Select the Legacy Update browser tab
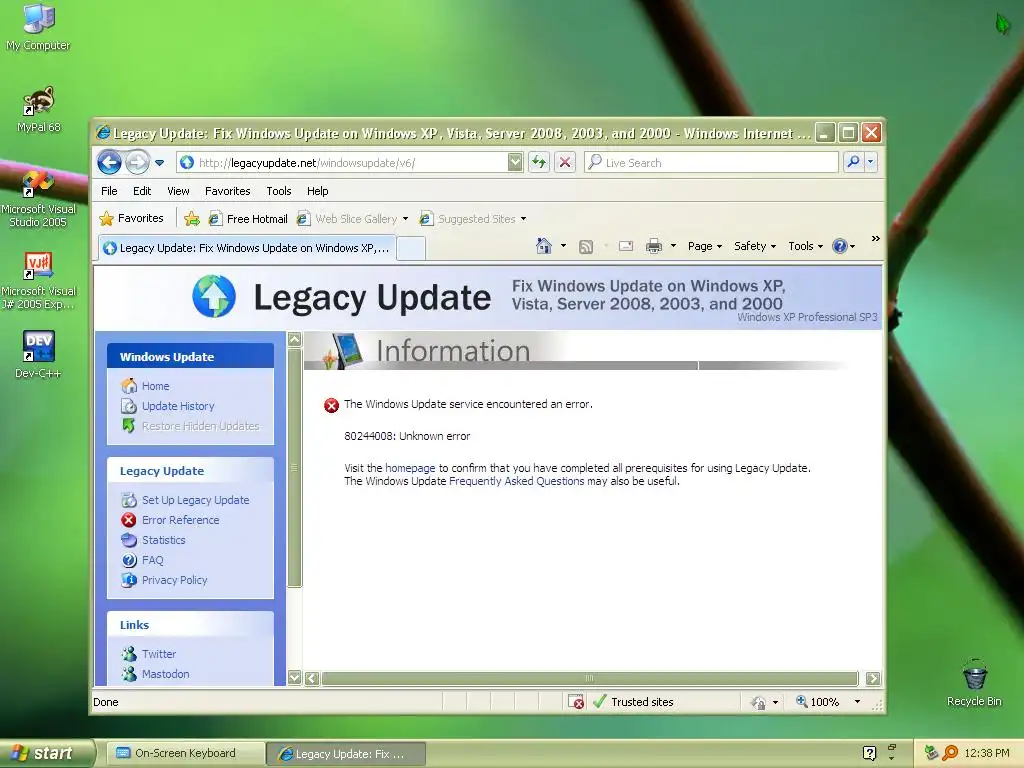 pyautogui.click(x=247, y=248)
